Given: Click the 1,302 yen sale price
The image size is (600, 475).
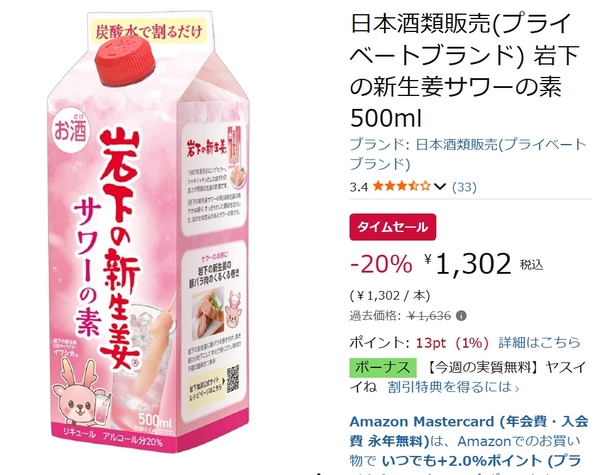Looking at the screenshot, I should click(x=467, y=264).
